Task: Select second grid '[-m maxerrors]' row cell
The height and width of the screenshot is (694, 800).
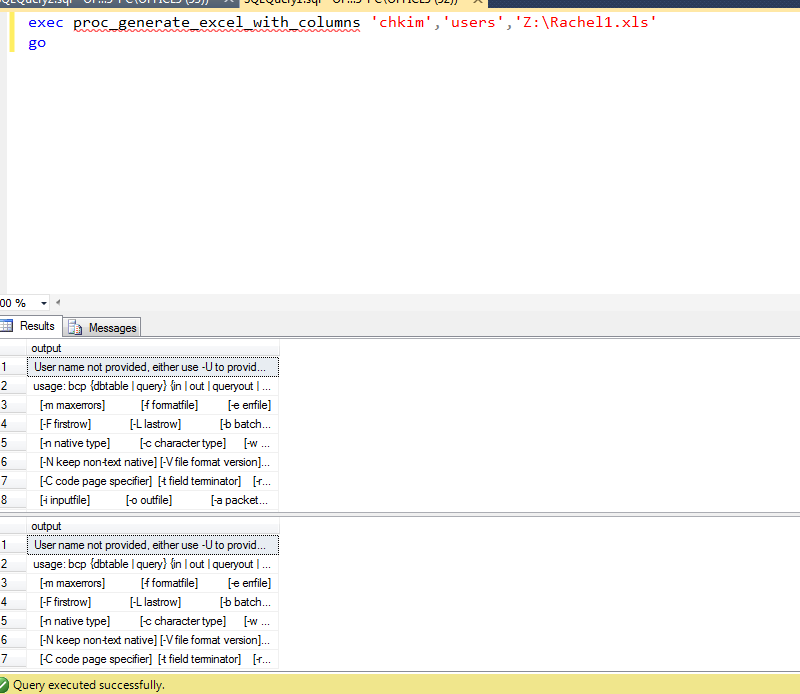Action: (x=153, y=583)
